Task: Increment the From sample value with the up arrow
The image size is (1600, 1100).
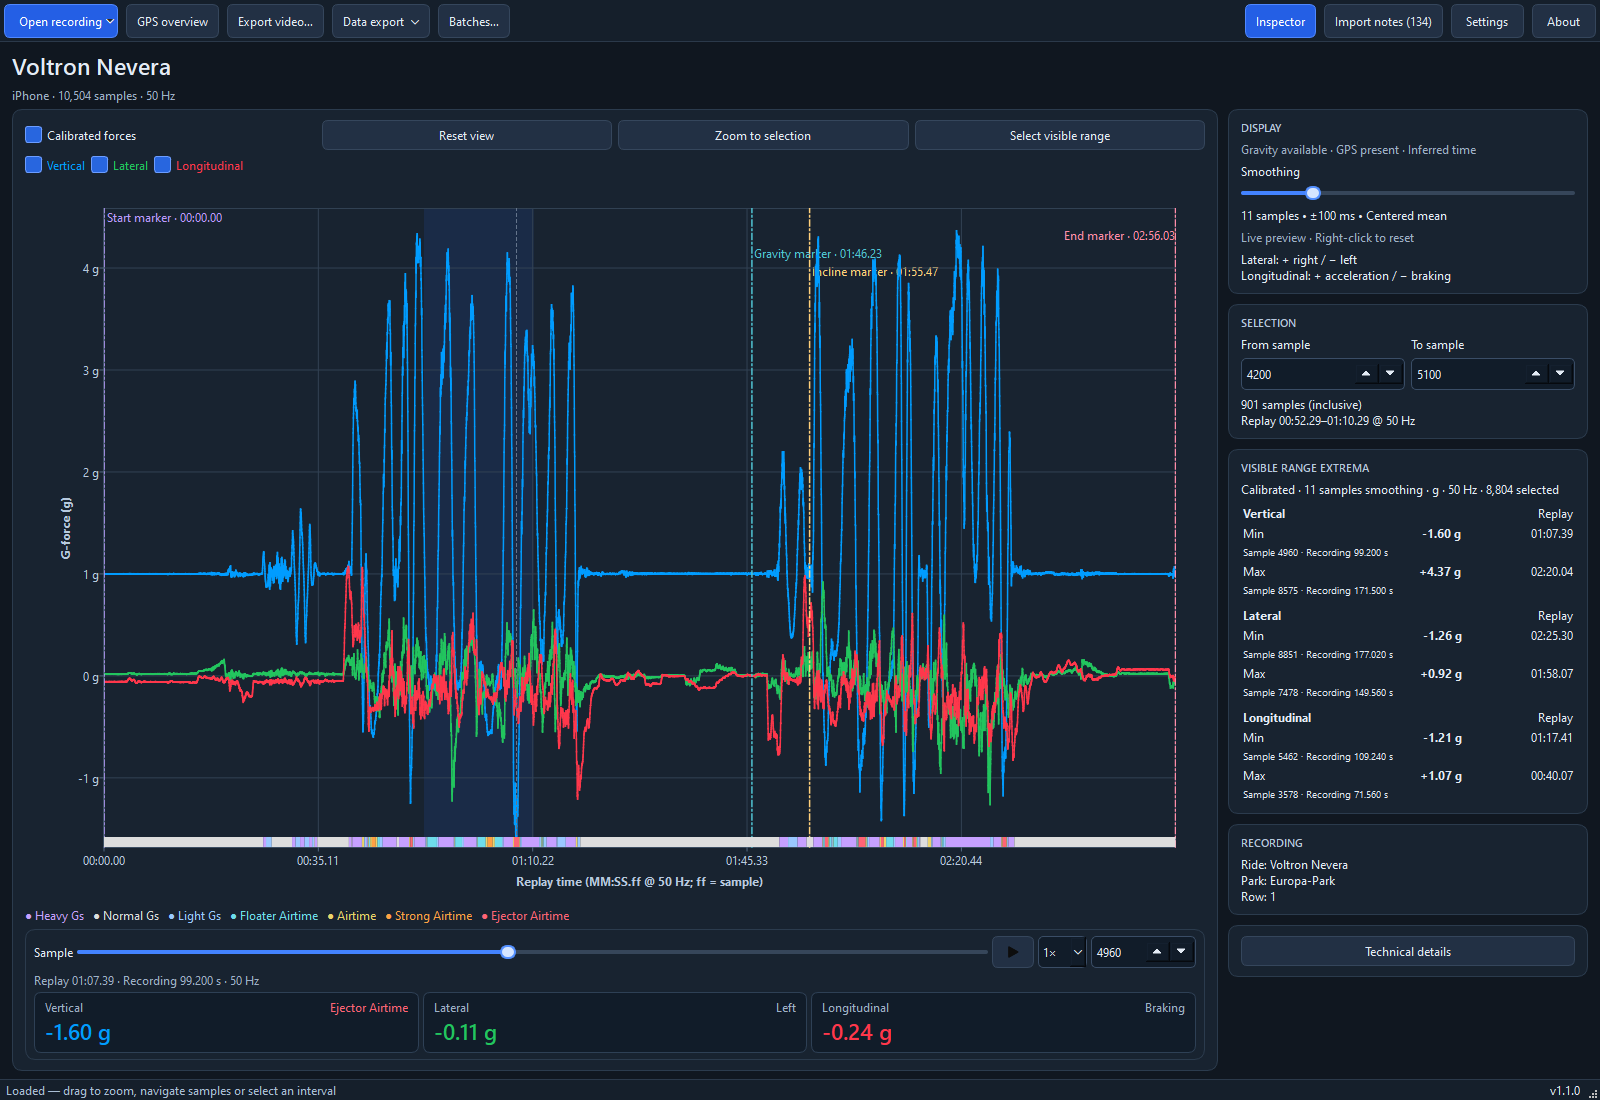Action: (x=1366, y=374)
